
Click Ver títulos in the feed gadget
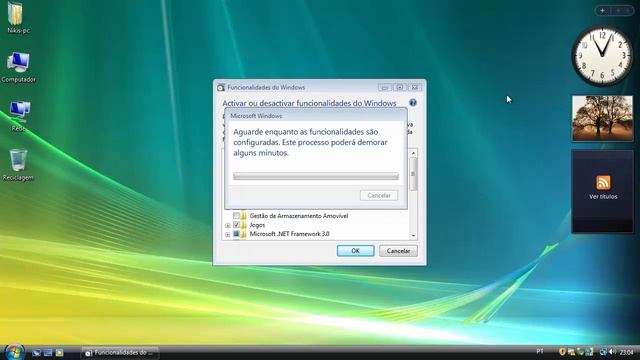click(x=603, y=197)
